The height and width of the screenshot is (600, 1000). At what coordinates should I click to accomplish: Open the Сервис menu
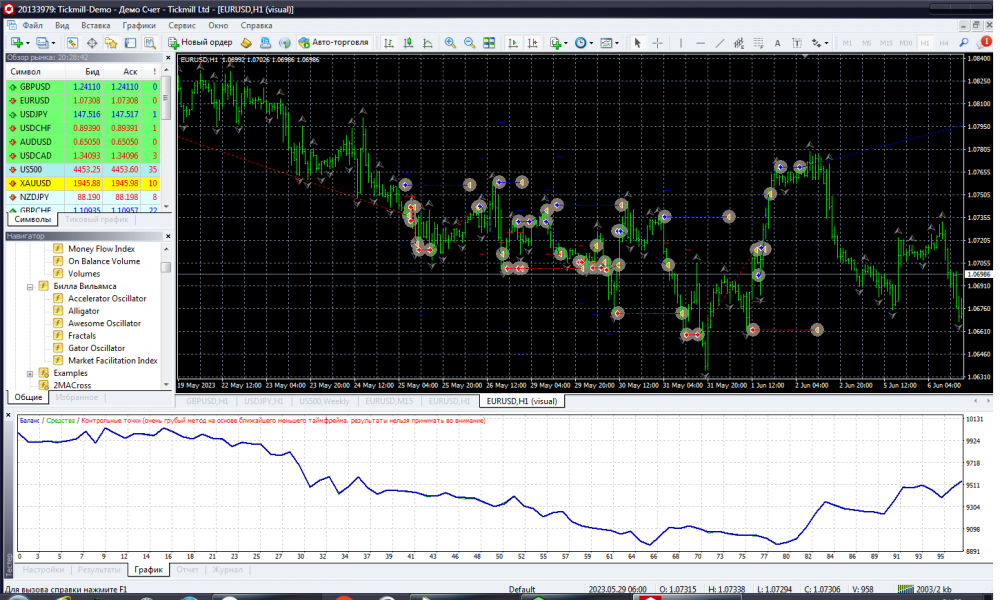click(182, 24)
